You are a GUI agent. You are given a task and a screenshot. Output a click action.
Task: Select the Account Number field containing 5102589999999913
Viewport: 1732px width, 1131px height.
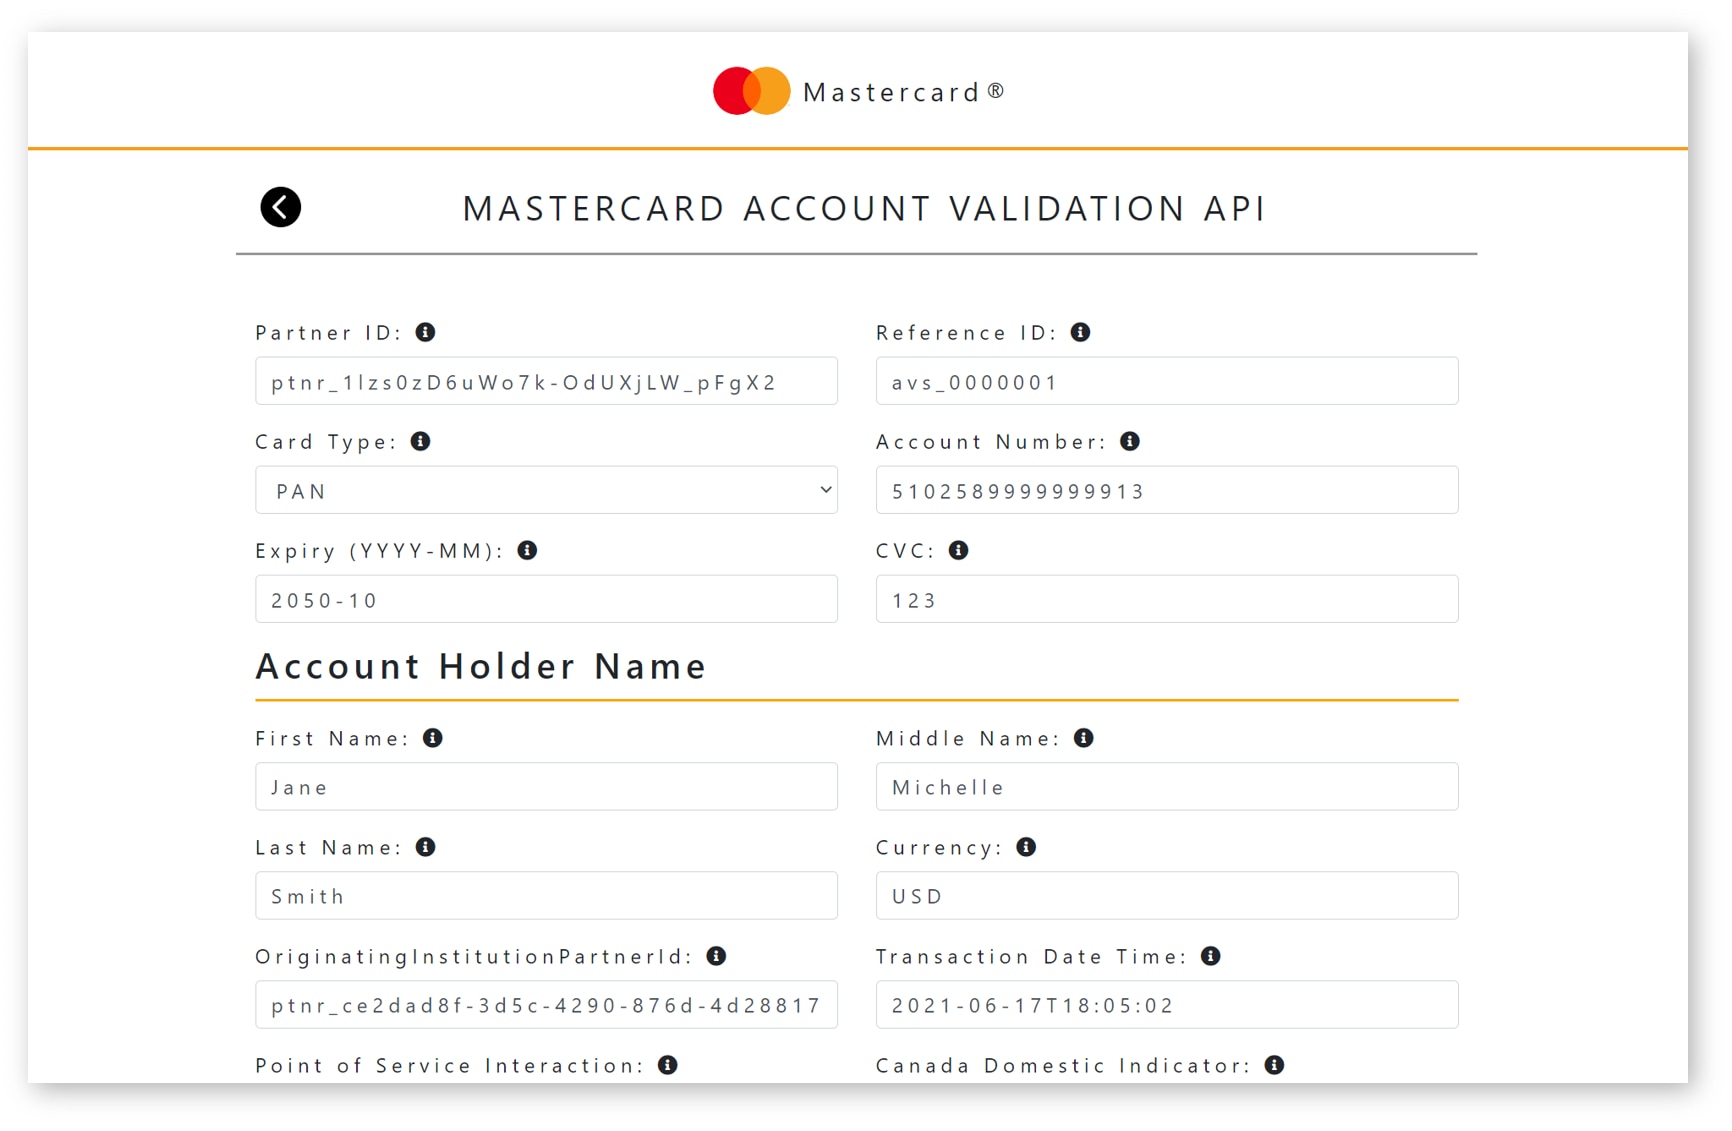tap(1166, 490)
